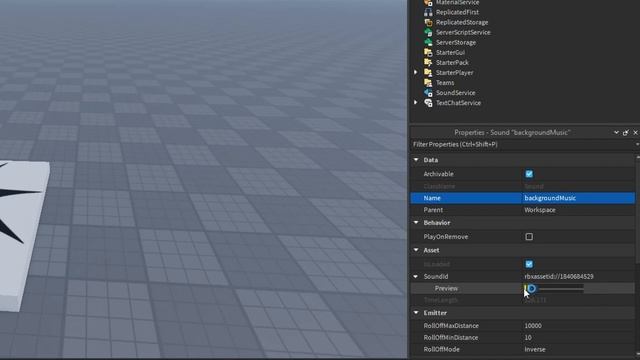Image resolution: width=640 pixels, height=360 pixels.
Task: Click the SoundService speaker icon
Action: [x=428, y=93]
